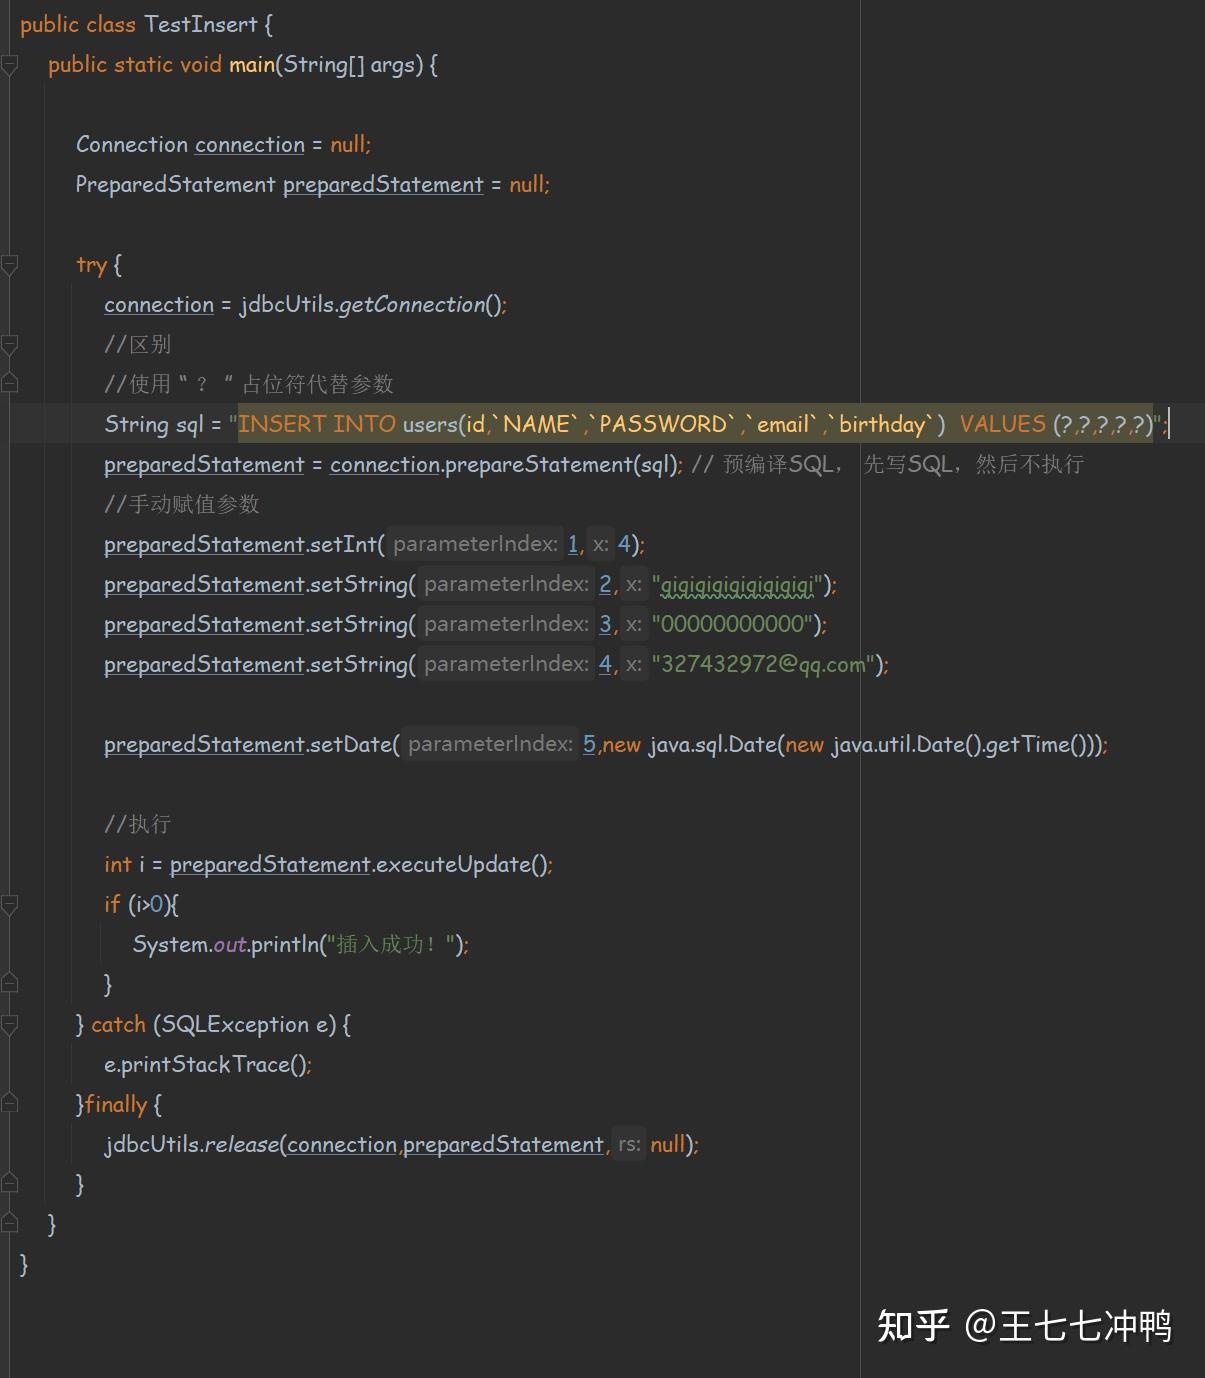Click the try keyword
Screen dimensions: 1205x1378
pos(91,265)
